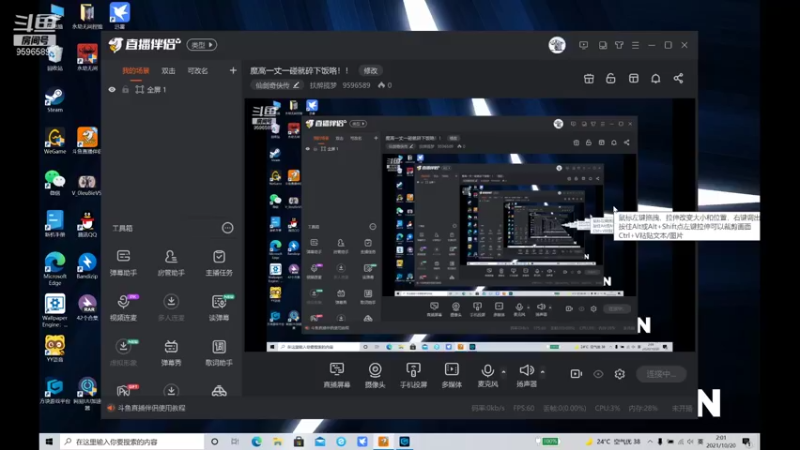Image resolution: width=800 pixels, height=450 pixels.
Task: Click the 连接中 start streaming button
Action: pos(661,374)
